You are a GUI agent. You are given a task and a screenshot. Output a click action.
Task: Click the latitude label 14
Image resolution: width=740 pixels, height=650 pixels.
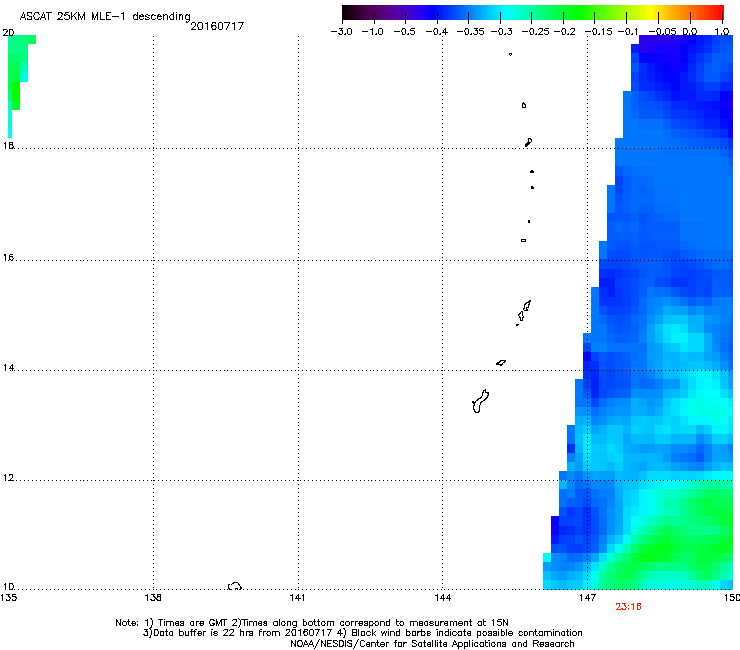pyautogui.click(x=8, y=368)
